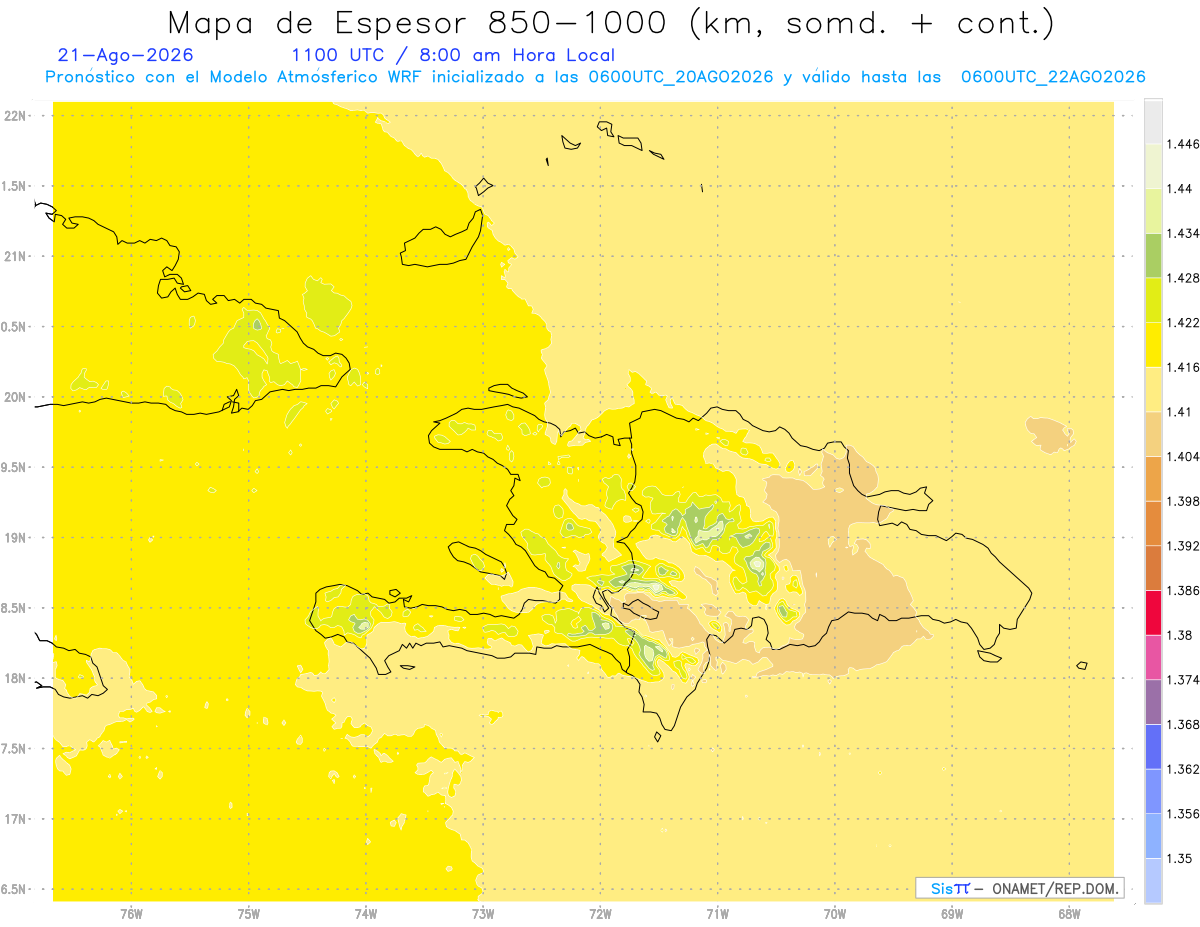Click latitude label '1.5N'
The width and height of the screenshot is (1200, 927).
(x=14, y=186)
